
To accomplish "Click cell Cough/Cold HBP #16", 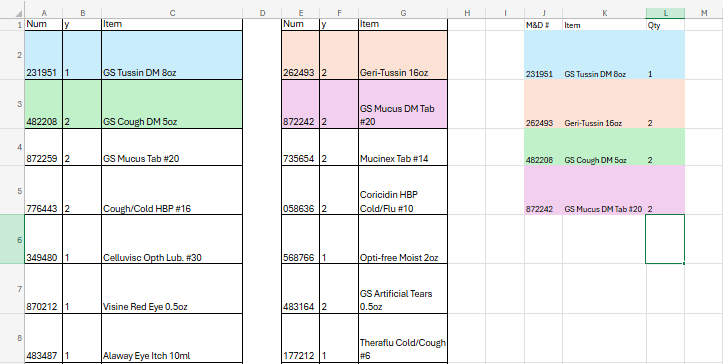I will tap(172, 190).
